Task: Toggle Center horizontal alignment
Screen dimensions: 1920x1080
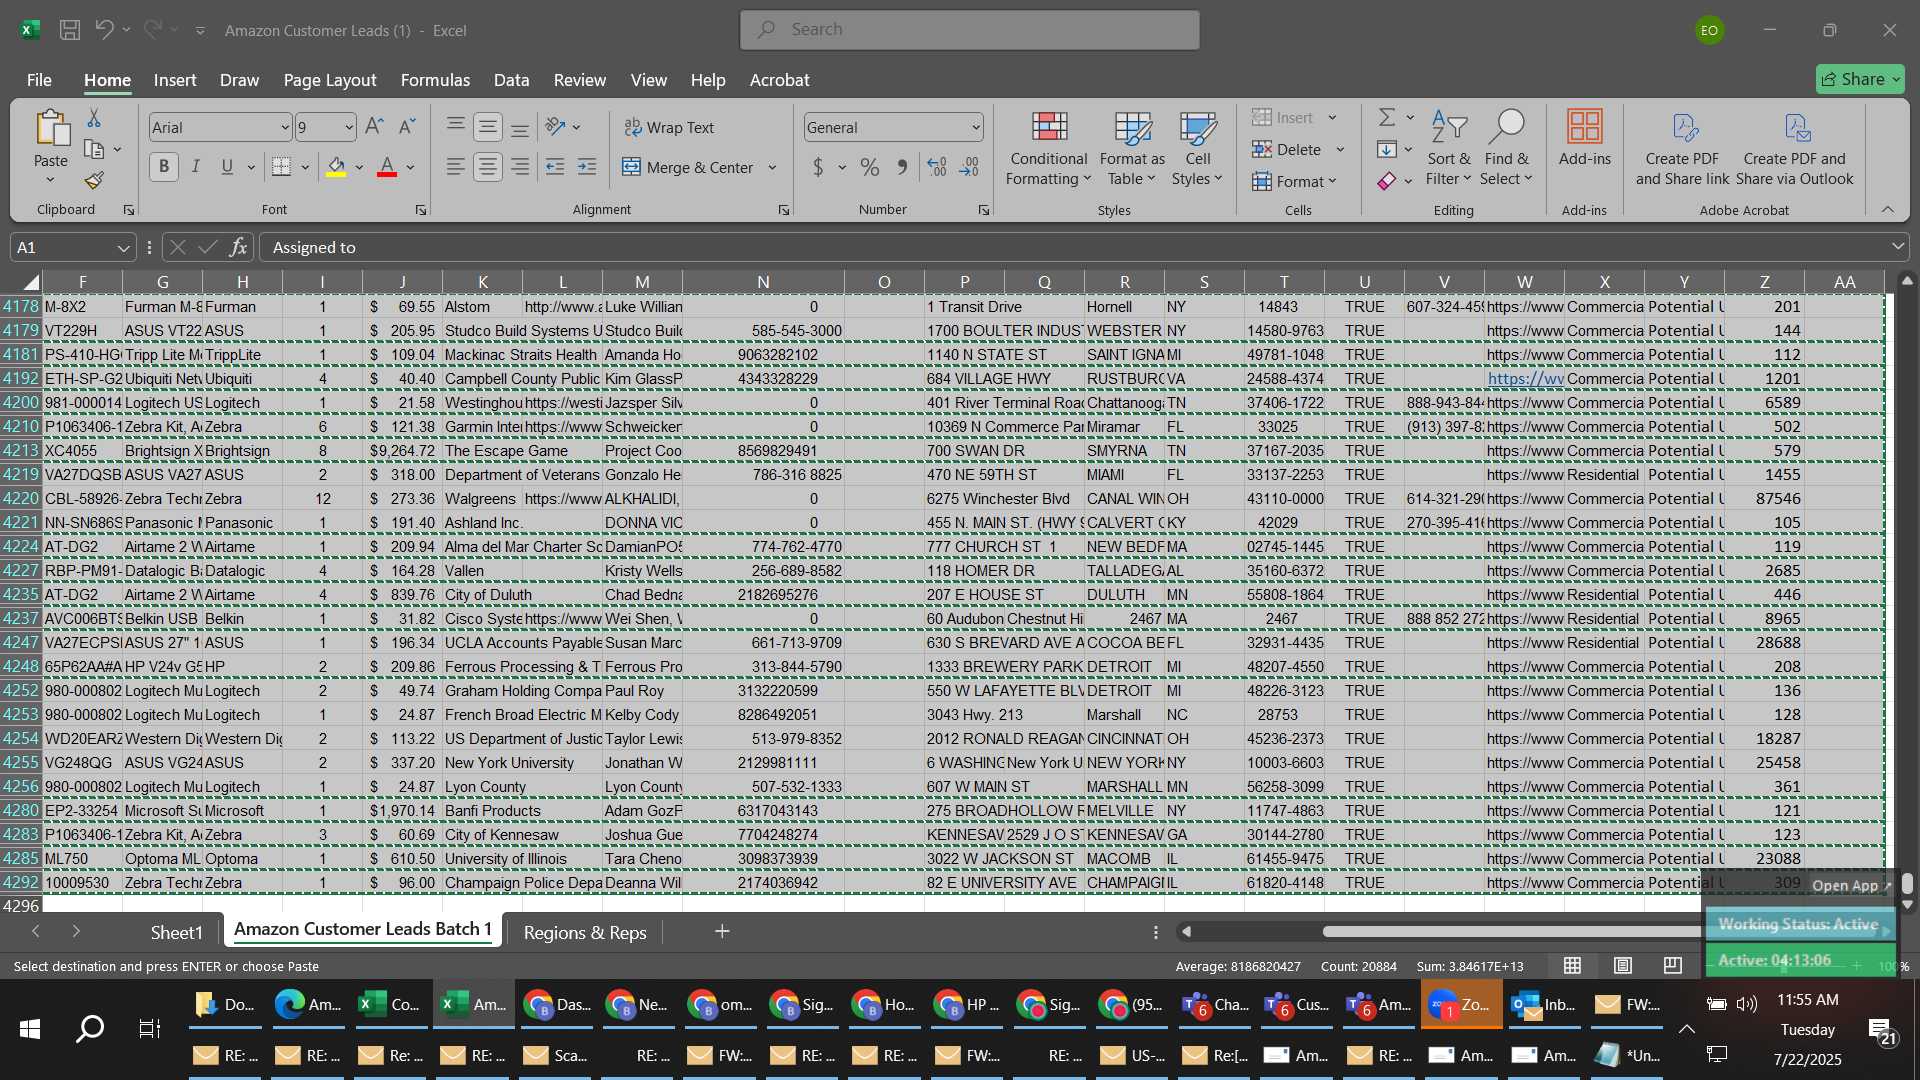Action: [488, 167]
